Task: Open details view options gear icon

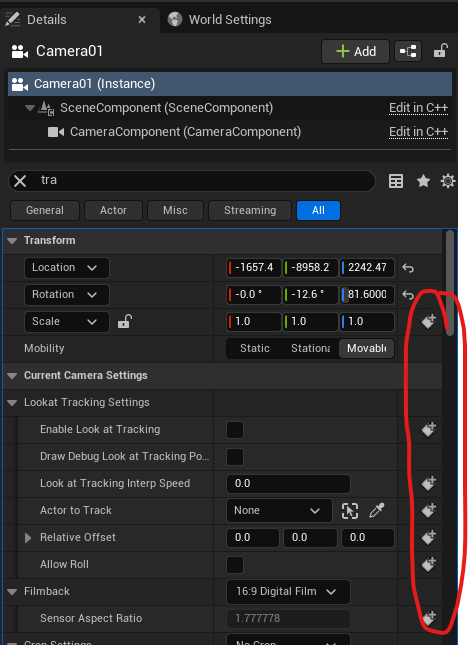Action: pyautogui.click(x=448, y=181)
